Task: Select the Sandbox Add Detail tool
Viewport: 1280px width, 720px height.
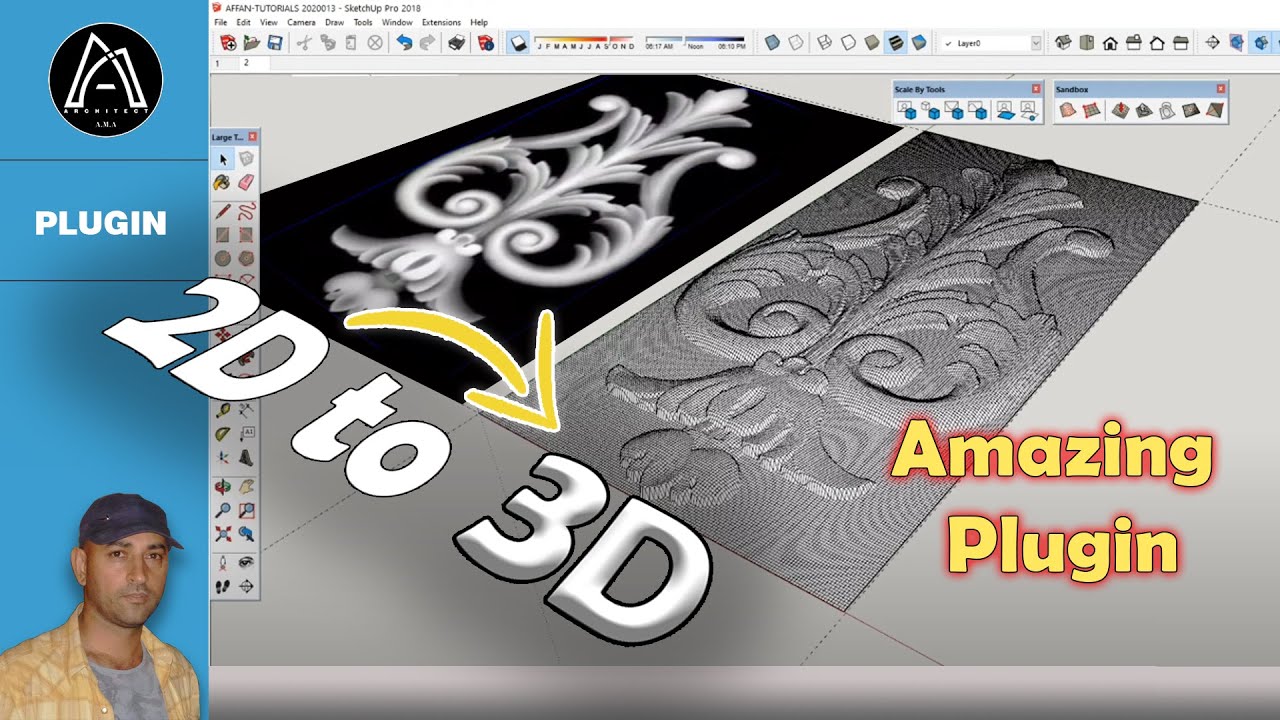Action: 1191,110
